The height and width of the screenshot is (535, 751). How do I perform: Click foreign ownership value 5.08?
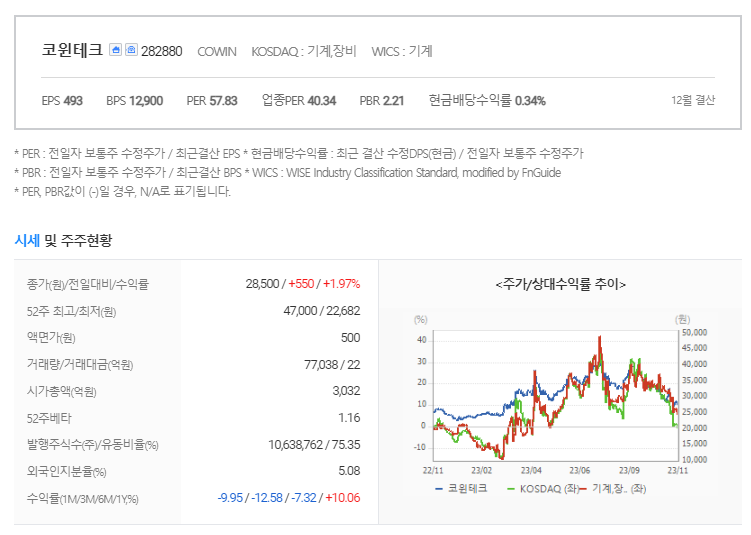(x=349, y=471)
